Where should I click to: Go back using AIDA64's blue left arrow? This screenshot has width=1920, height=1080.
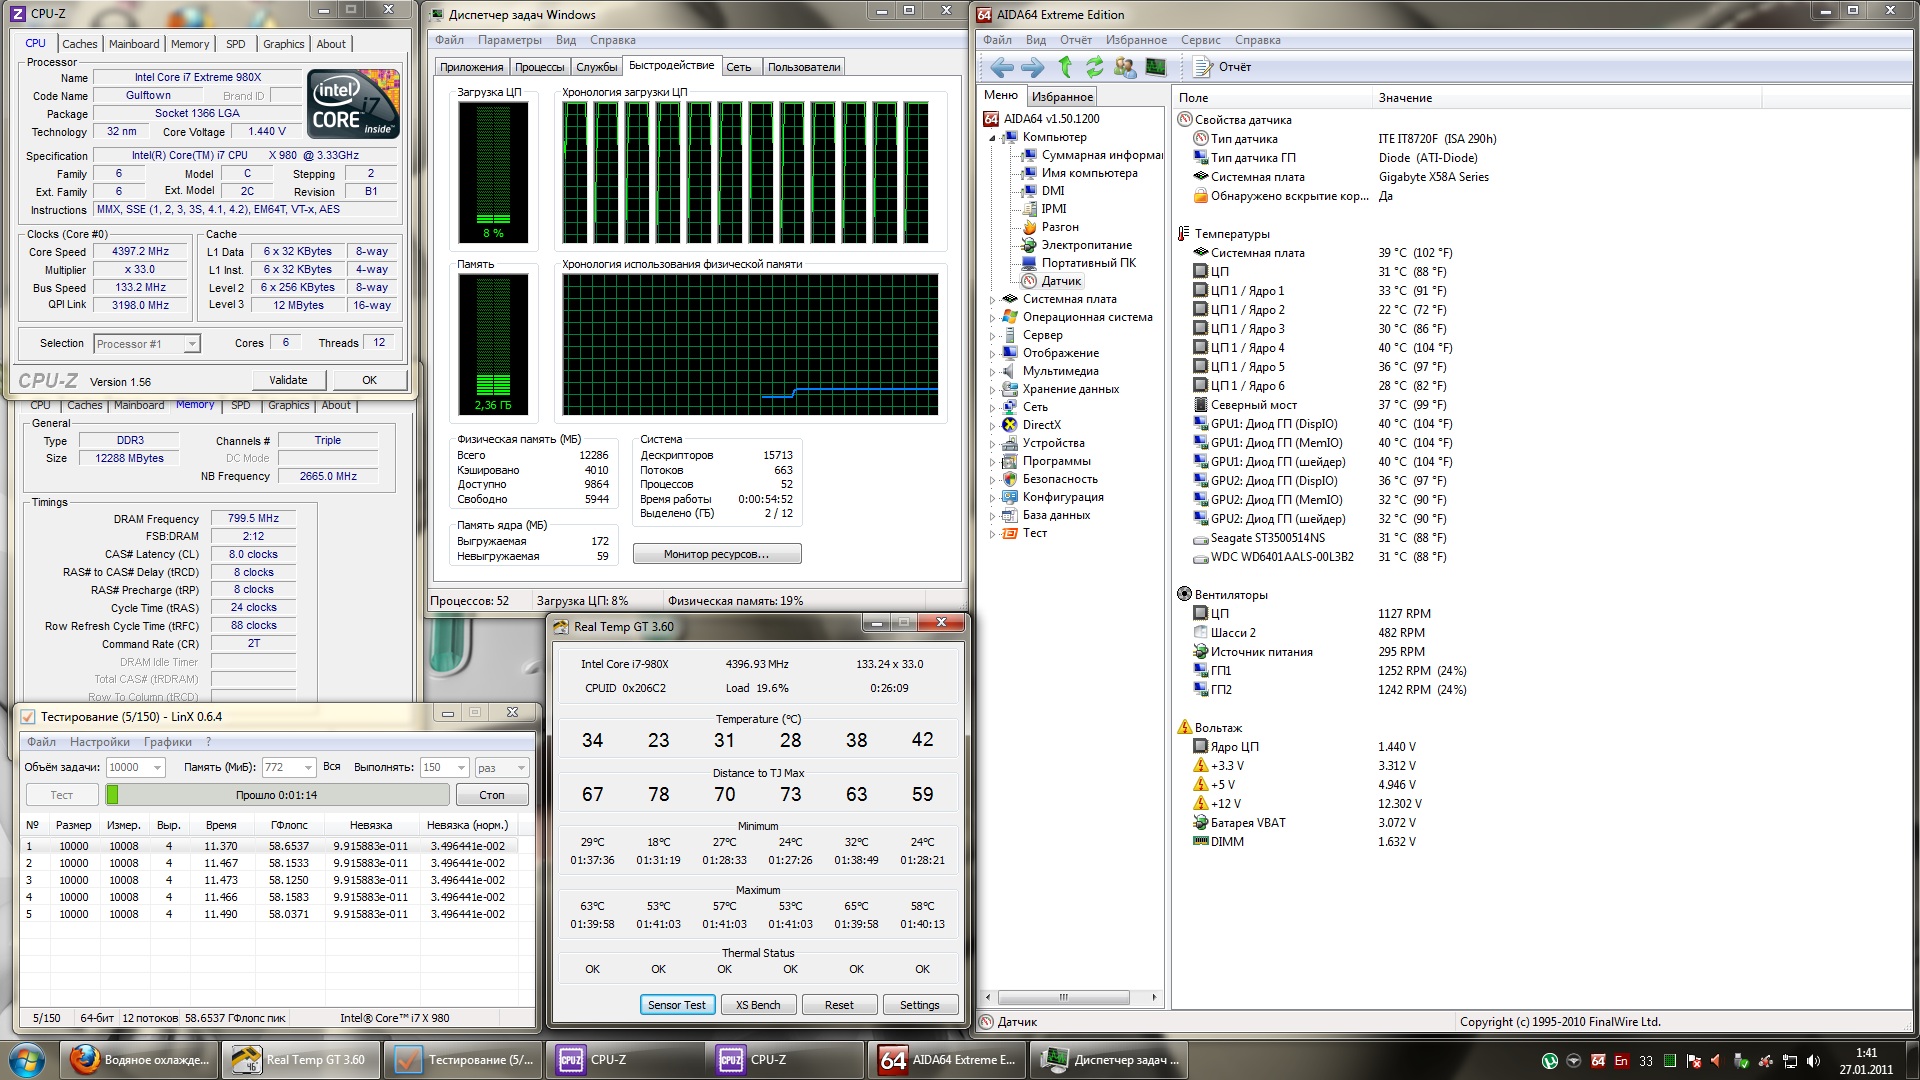coord(1001,67)
